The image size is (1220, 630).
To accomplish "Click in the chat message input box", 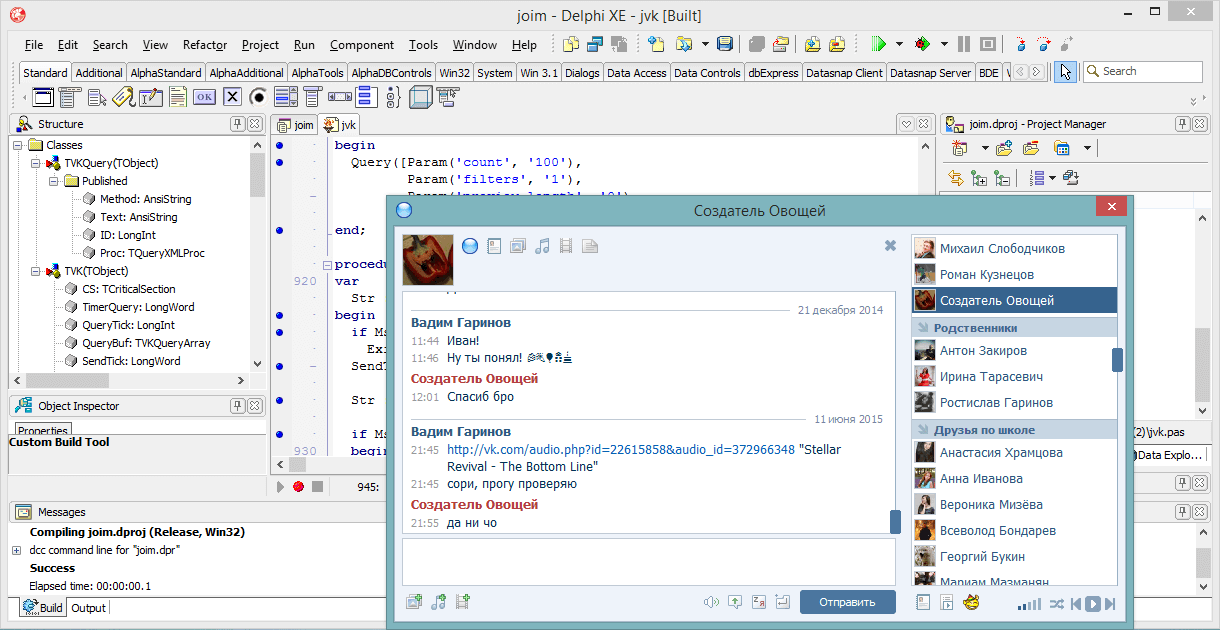I will point(649,561).
